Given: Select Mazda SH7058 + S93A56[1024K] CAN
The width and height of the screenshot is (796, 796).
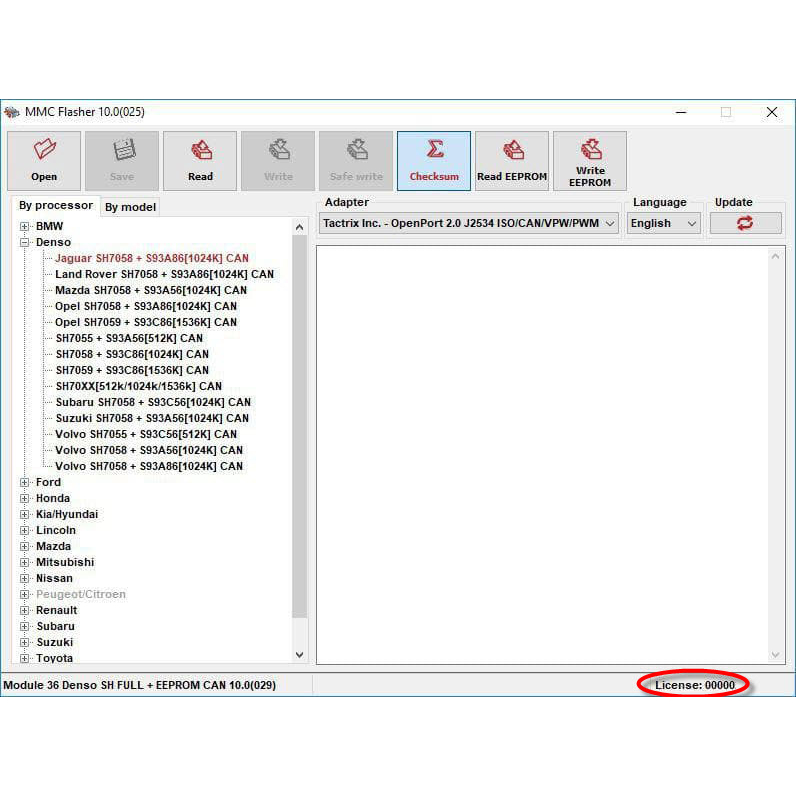Looking at the screenshot, I should click(151, 290).
